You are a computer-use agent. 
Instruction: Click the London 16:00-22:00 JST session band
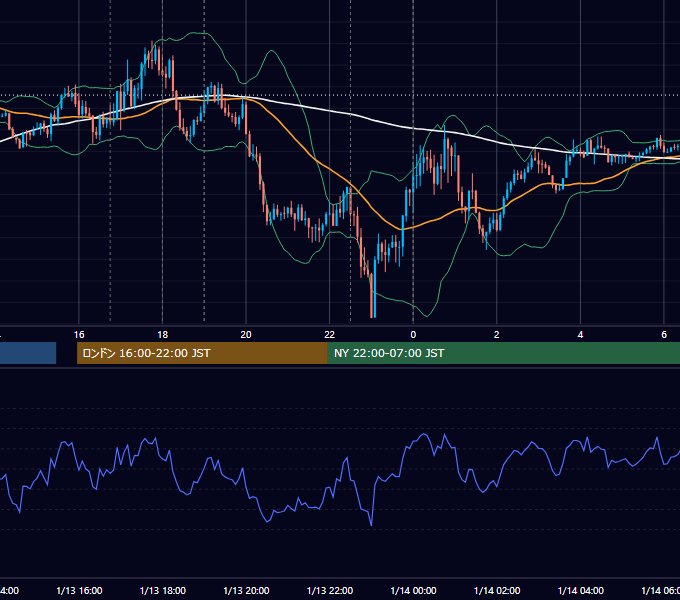coord(202,353)
